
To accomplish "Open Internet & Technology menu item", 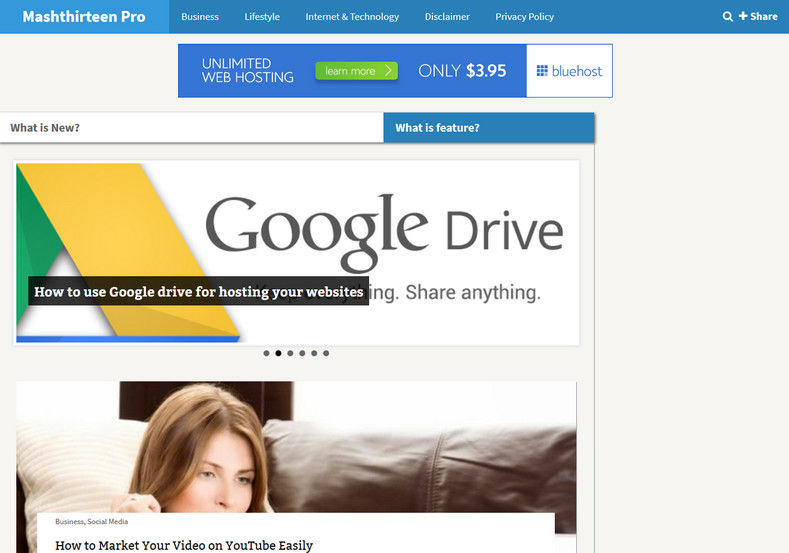I will (352, 17).
